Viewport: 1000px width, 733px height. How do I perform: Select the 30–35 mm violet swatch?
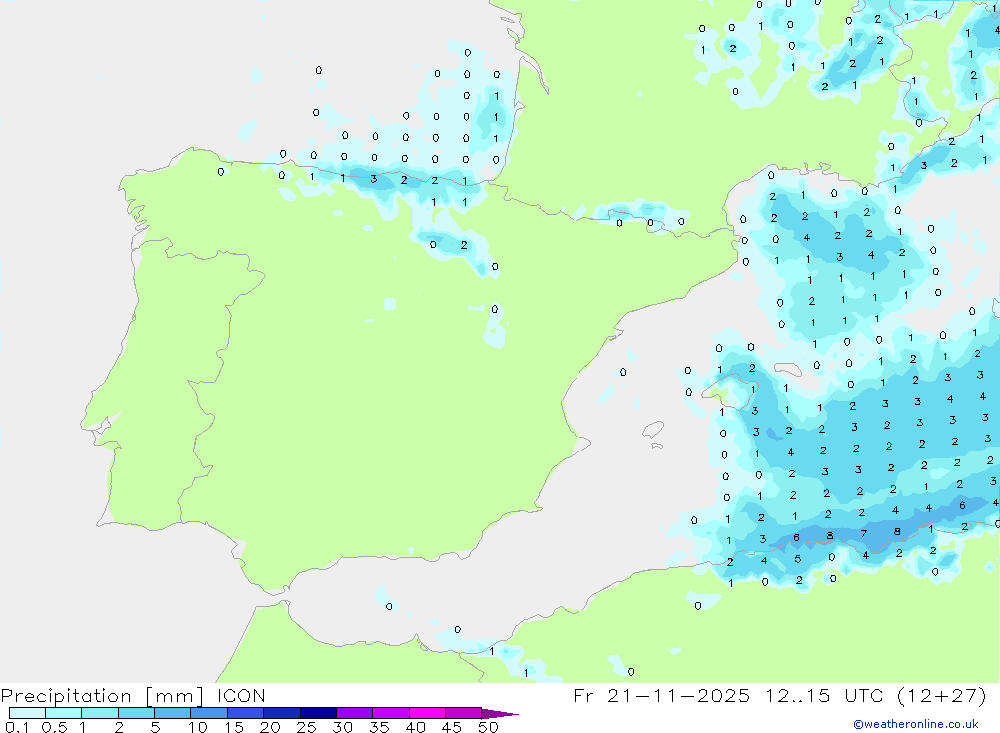pyautogui.click(x=355, y=713)
